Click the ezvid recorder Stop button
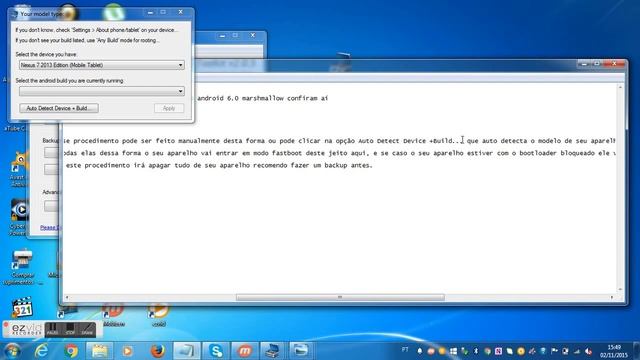The image size is (640, 360). (x=70, y=329)
